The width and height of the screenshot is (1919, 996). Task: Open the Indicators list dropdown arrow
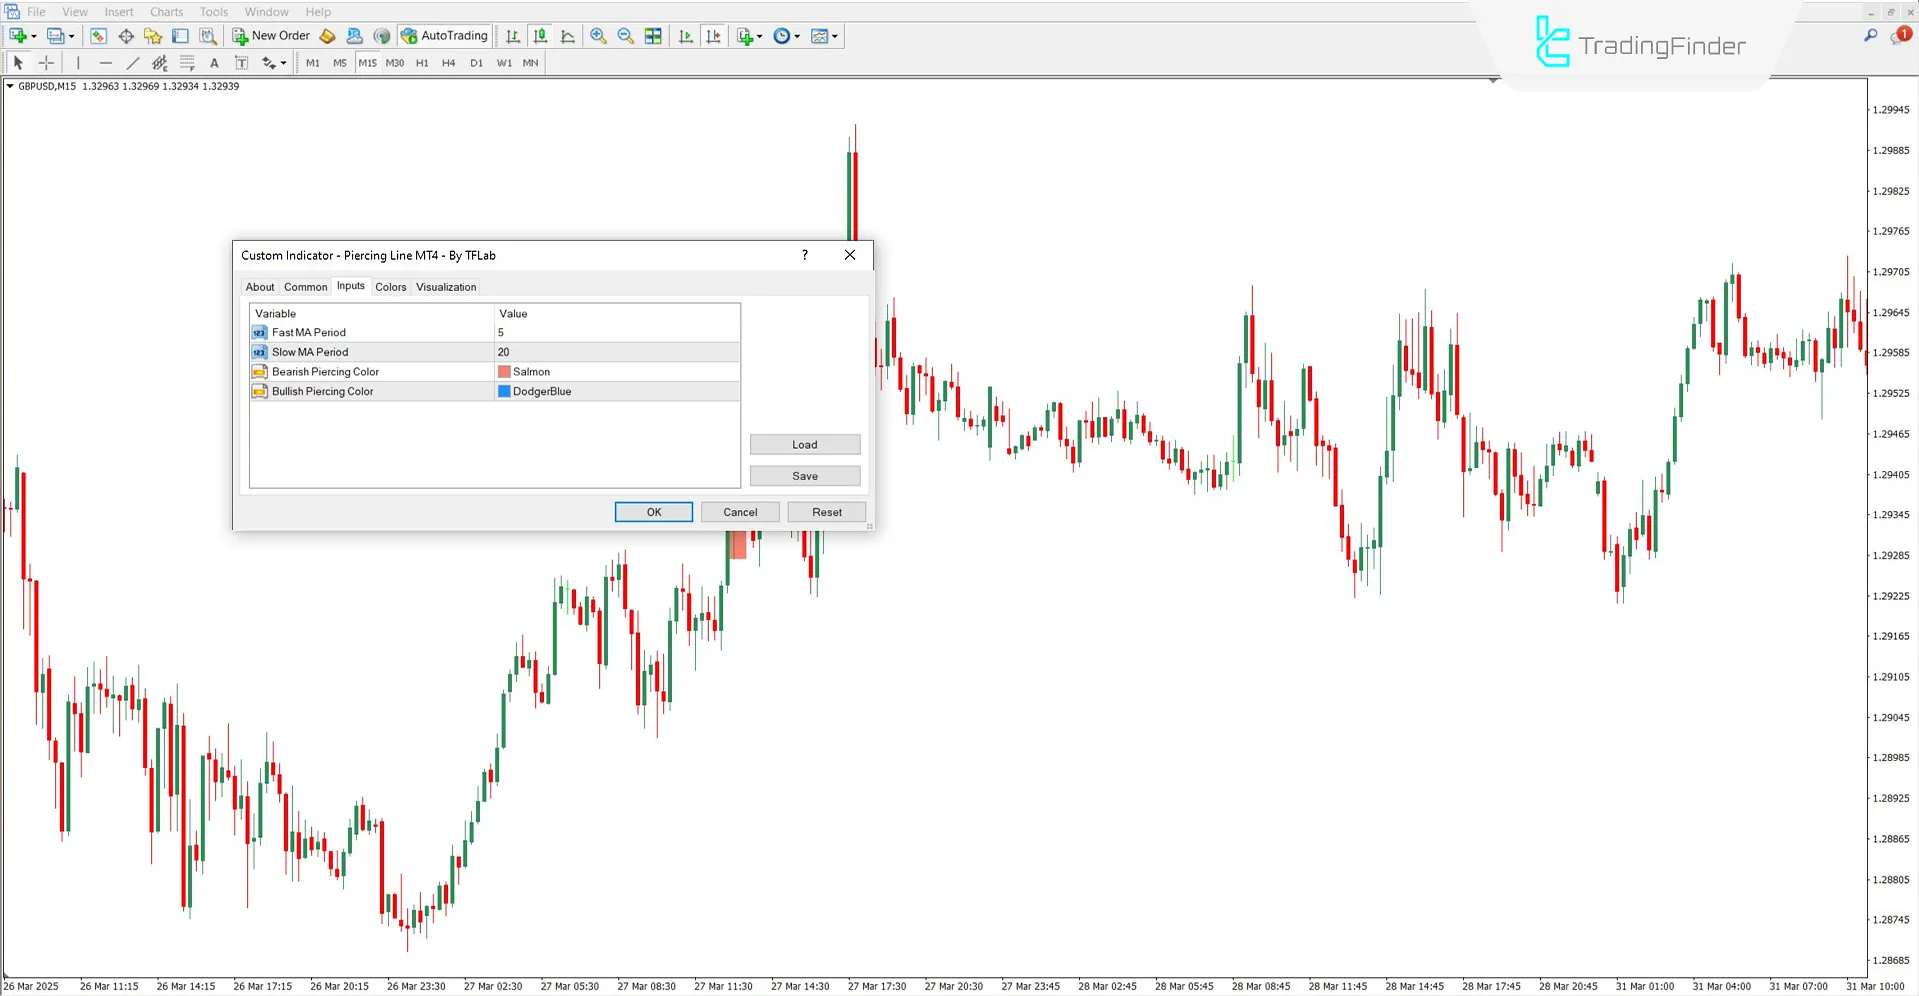coord(759,35)
